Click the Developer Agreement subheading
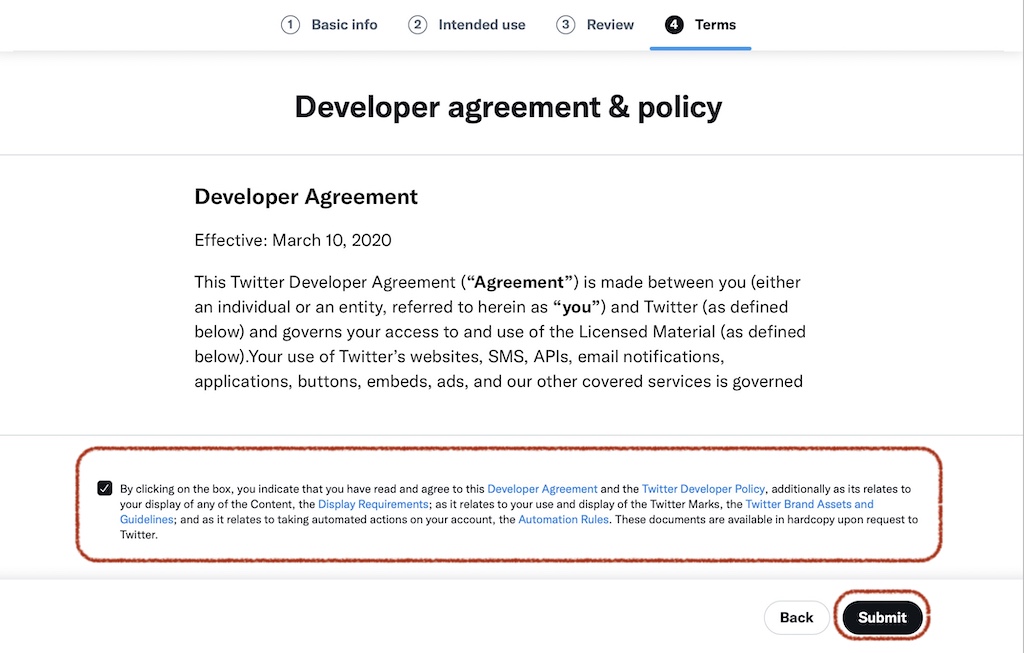Screen dimensions: 1024x653 pos(306,197)
